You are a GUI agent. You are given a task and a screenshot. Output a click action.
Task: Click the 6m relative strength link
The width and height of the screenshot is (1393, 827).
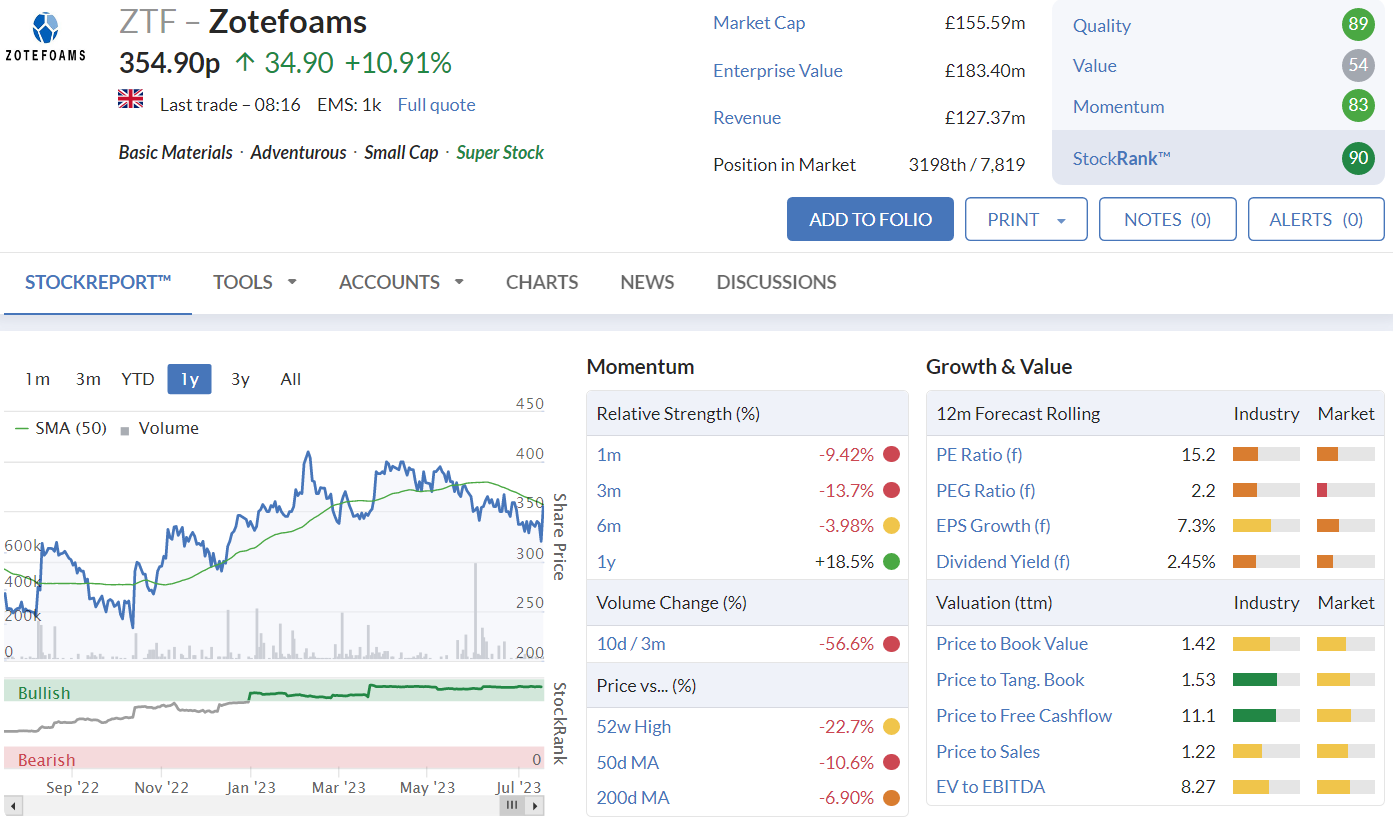(x=609, y=526)
